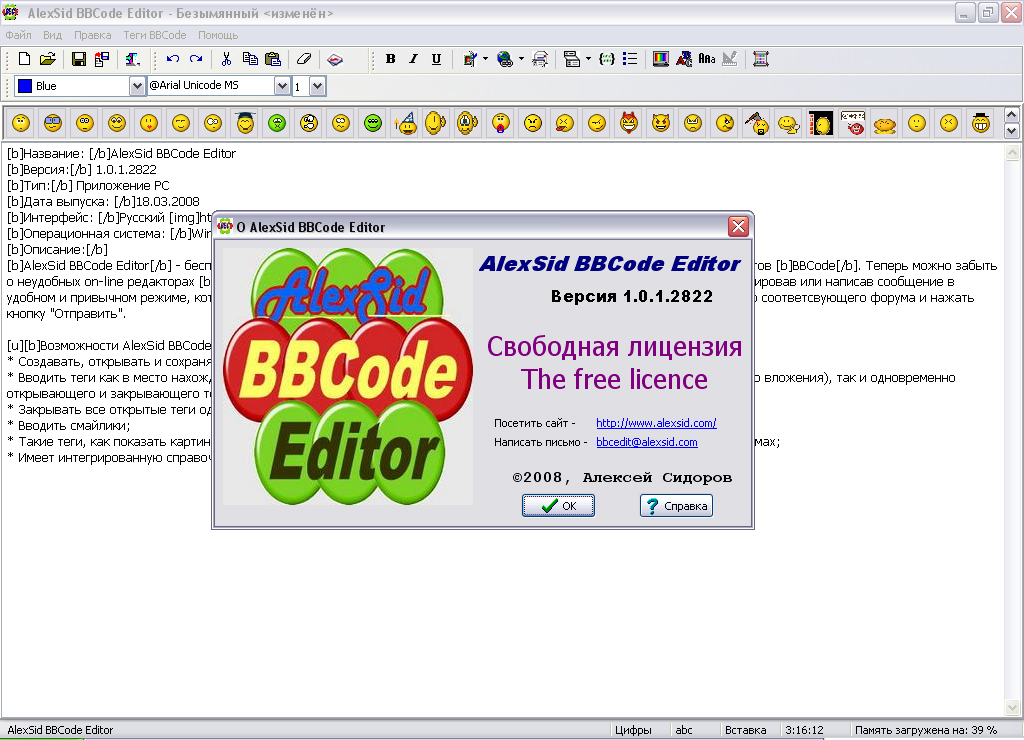The height and width of the screenshot is (740, 1024).
Task: Open the arrow next to the image icon
Action: click(485, 59)
